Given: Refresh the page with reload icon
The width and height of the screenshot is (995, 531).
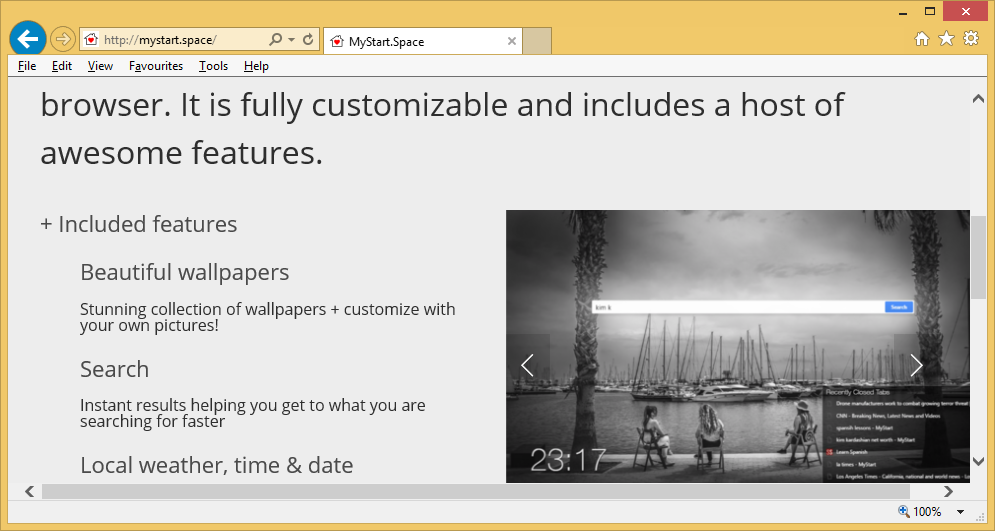Looking at the screenshot, I should coord(308,40).
